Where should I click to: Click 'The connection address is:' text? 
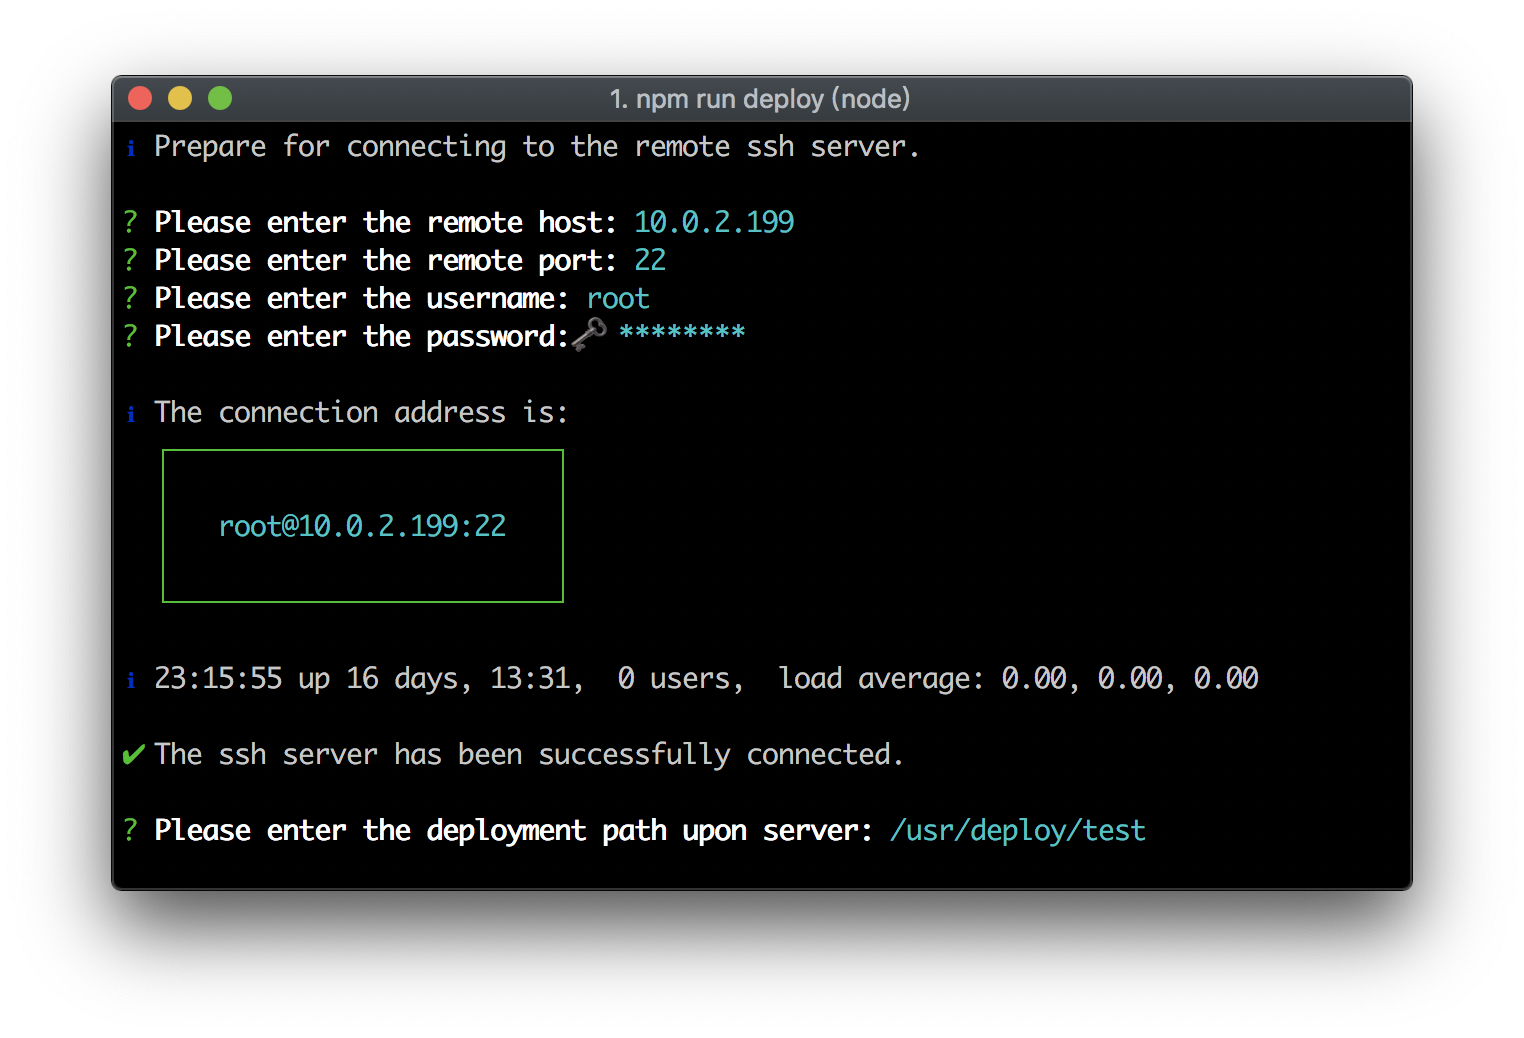click(361, 413)
